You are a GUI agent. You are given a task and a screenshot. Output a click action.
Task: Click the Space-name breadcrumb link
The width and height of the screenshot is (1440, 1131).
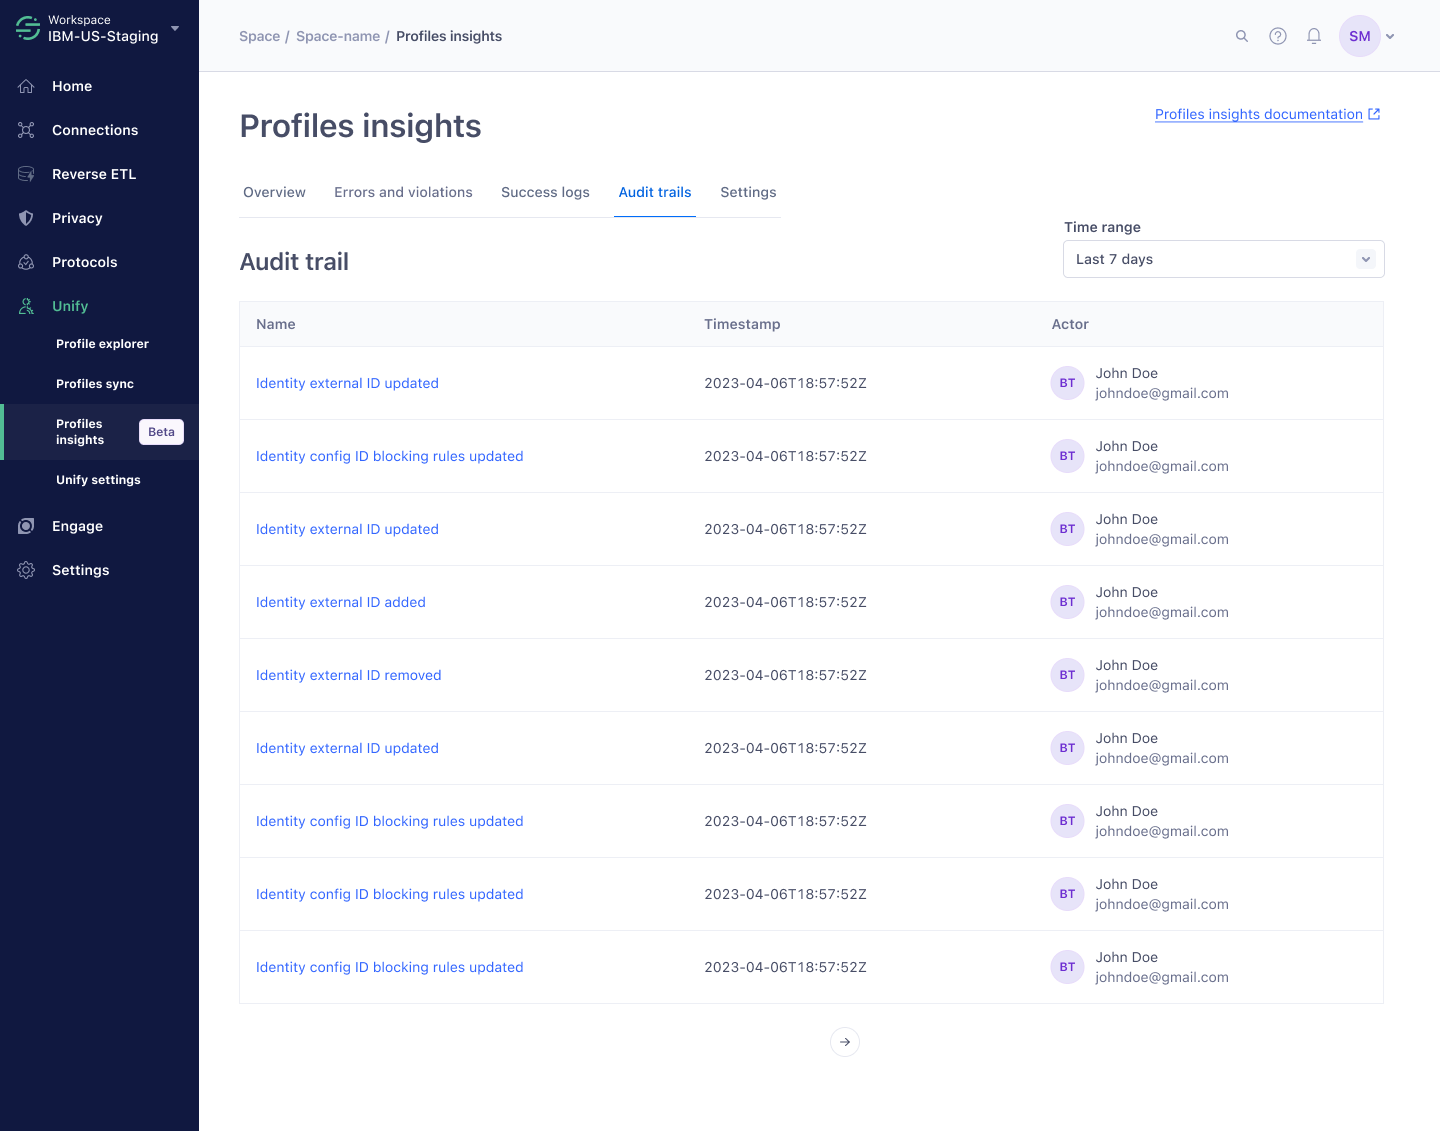pyautogui.click(x=338, y=36)
